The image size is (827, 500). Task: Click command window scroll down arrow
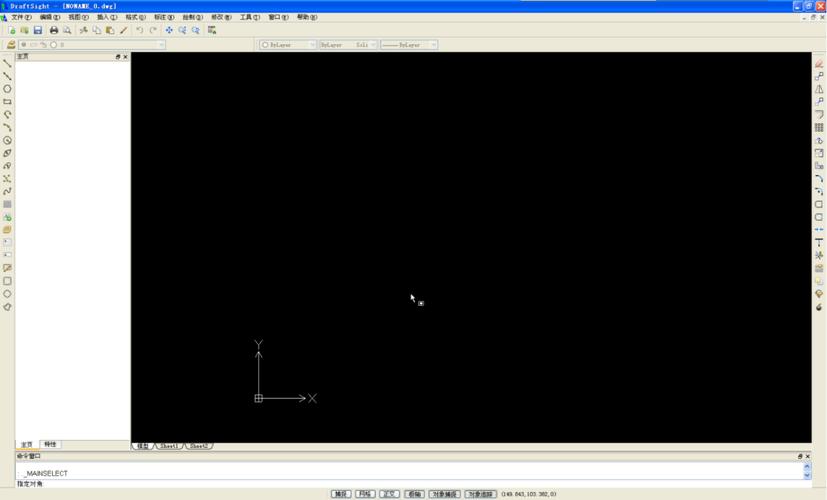(807, 475)
